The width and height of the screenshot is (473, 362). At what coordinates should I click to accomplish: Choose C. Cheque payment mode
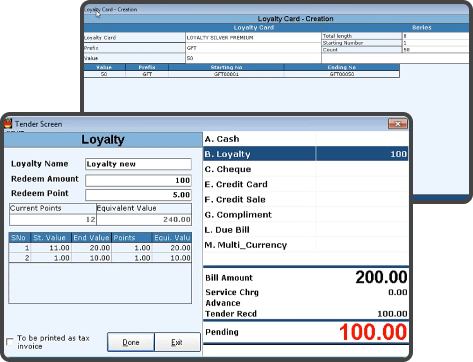[306, 169]
